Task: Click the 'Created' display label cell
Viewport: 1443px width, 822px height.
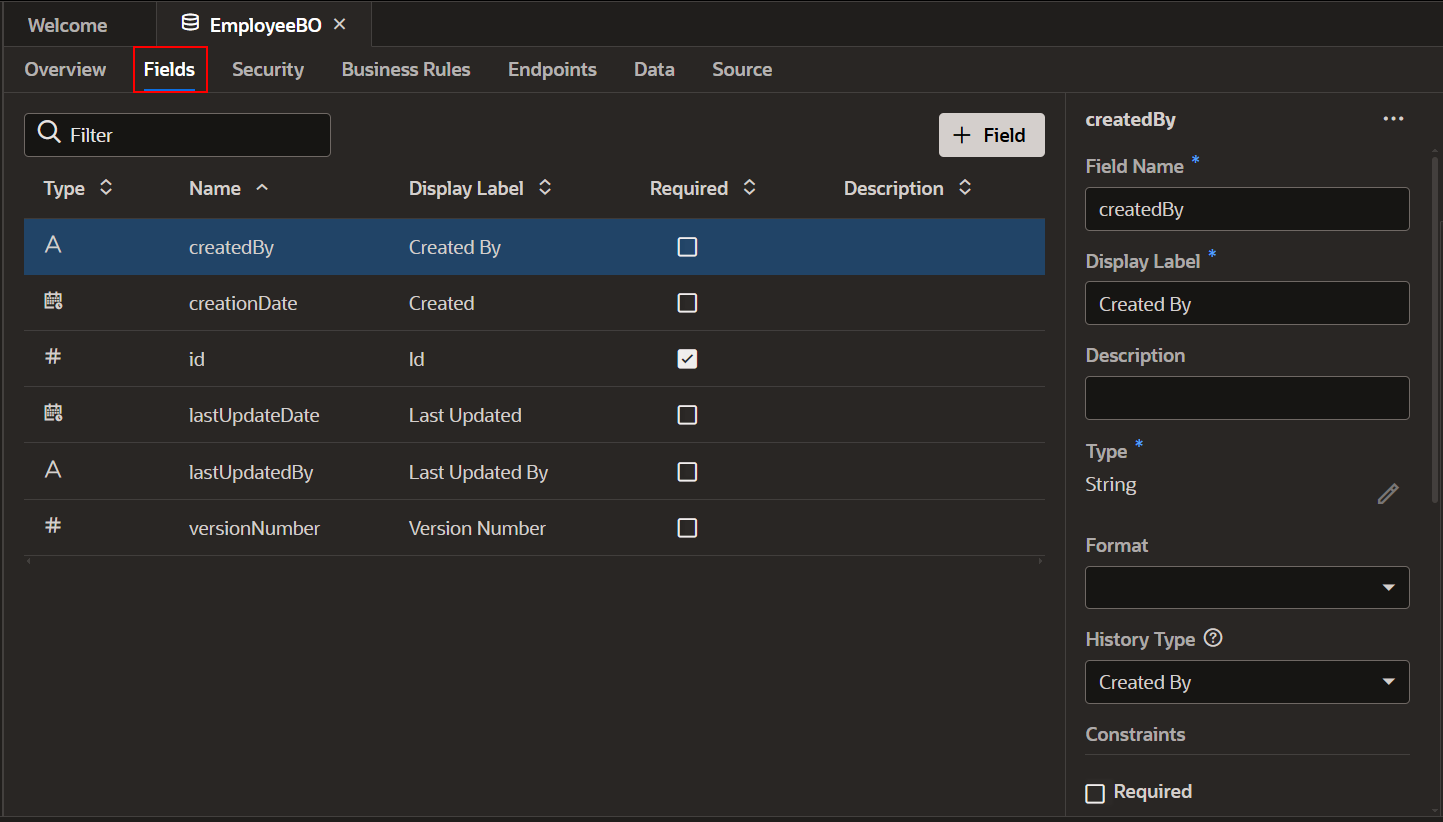Action: pos(441,303)
